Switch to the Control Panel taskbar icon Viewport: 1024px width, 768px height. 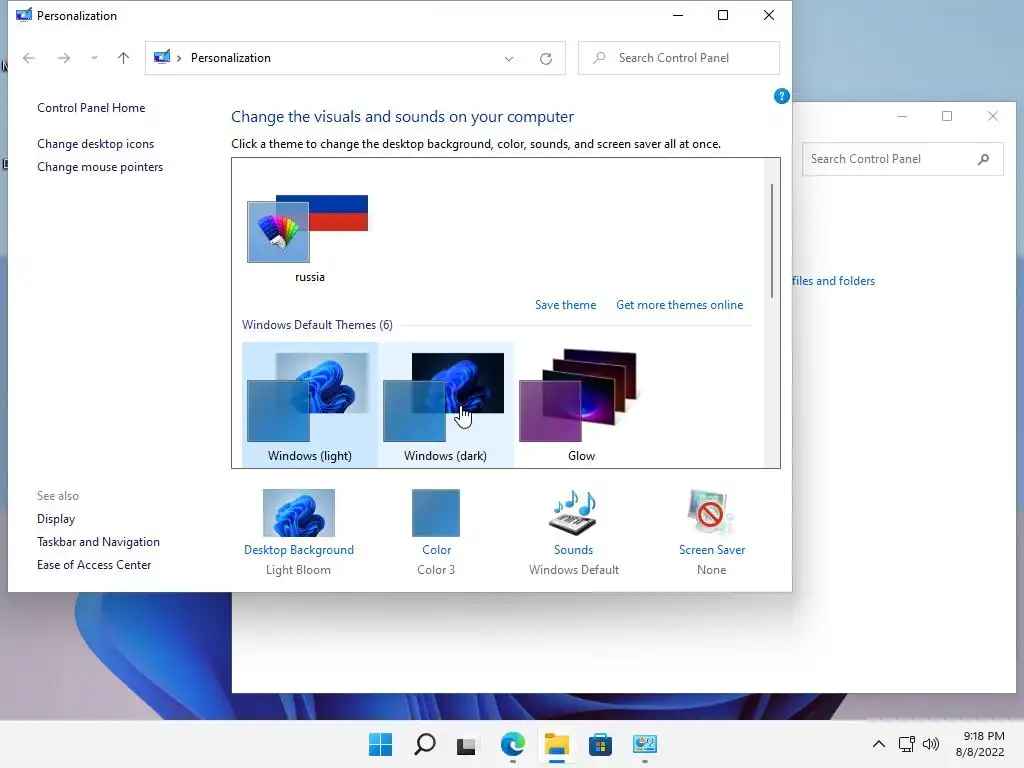[x=645, y=744]
